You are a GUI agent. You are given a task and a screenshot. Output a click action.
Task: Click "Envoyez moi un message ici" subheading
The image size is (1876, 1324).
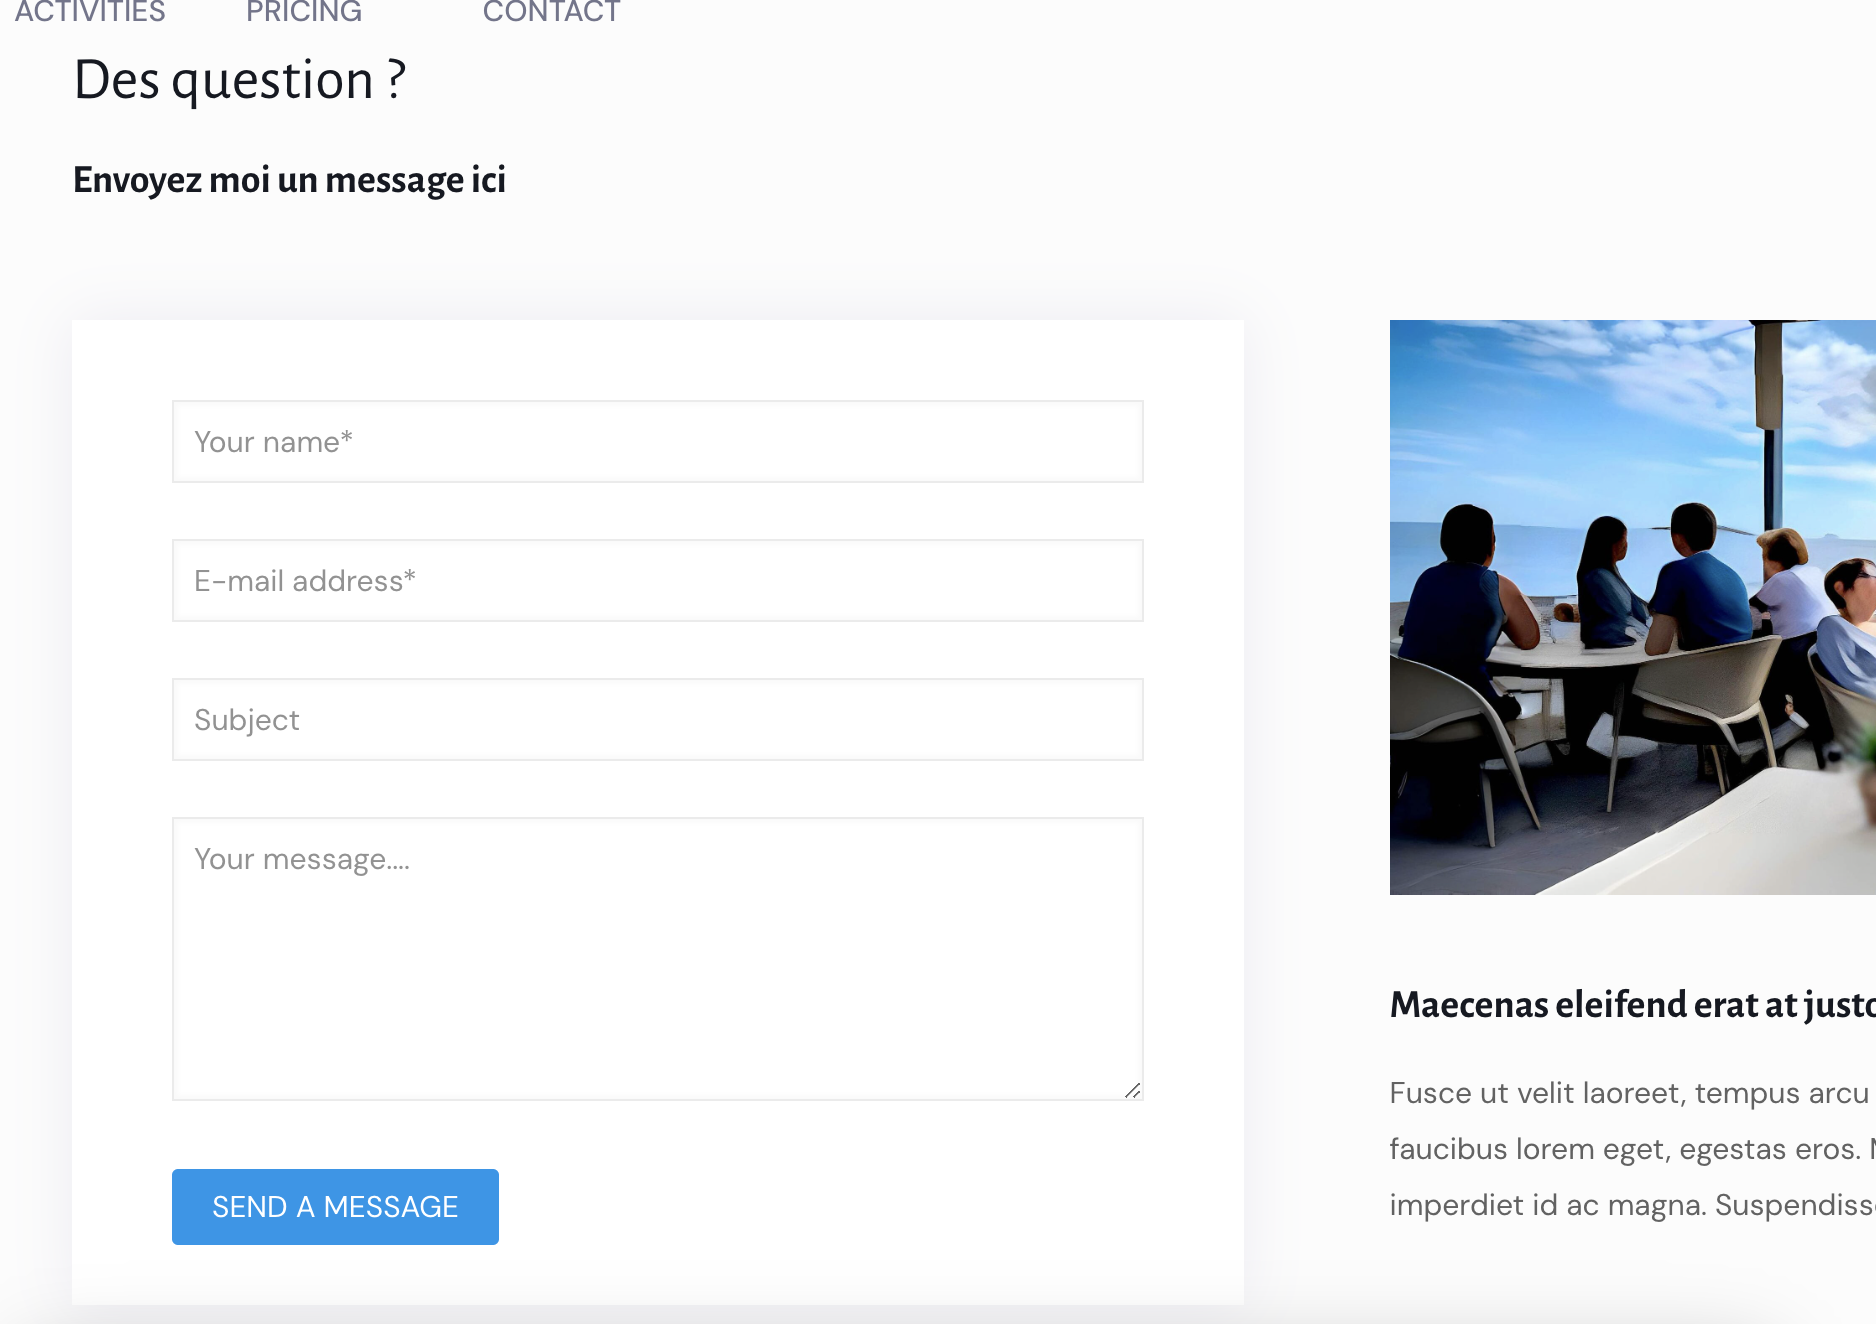(x=289, y=180)
